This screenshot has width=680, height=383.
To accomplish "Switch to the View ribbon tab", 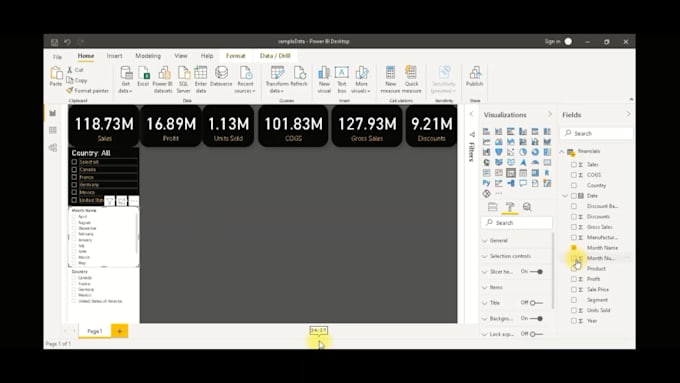I will point(181,56).
